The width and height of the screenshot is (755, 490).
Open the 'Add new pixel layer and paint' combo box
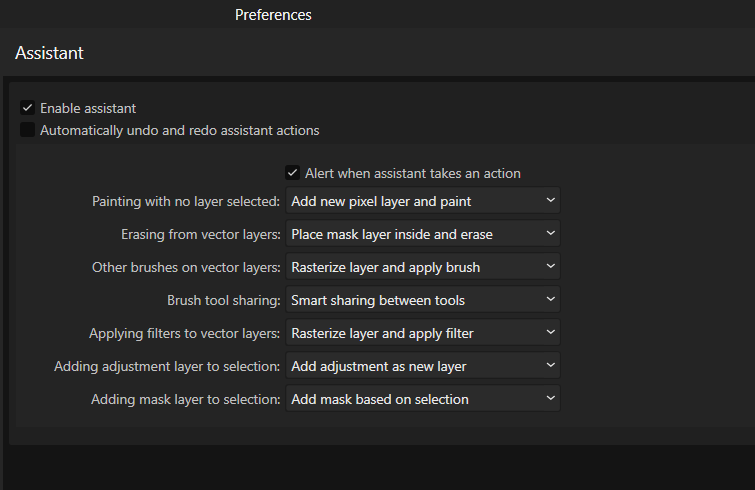423,201
